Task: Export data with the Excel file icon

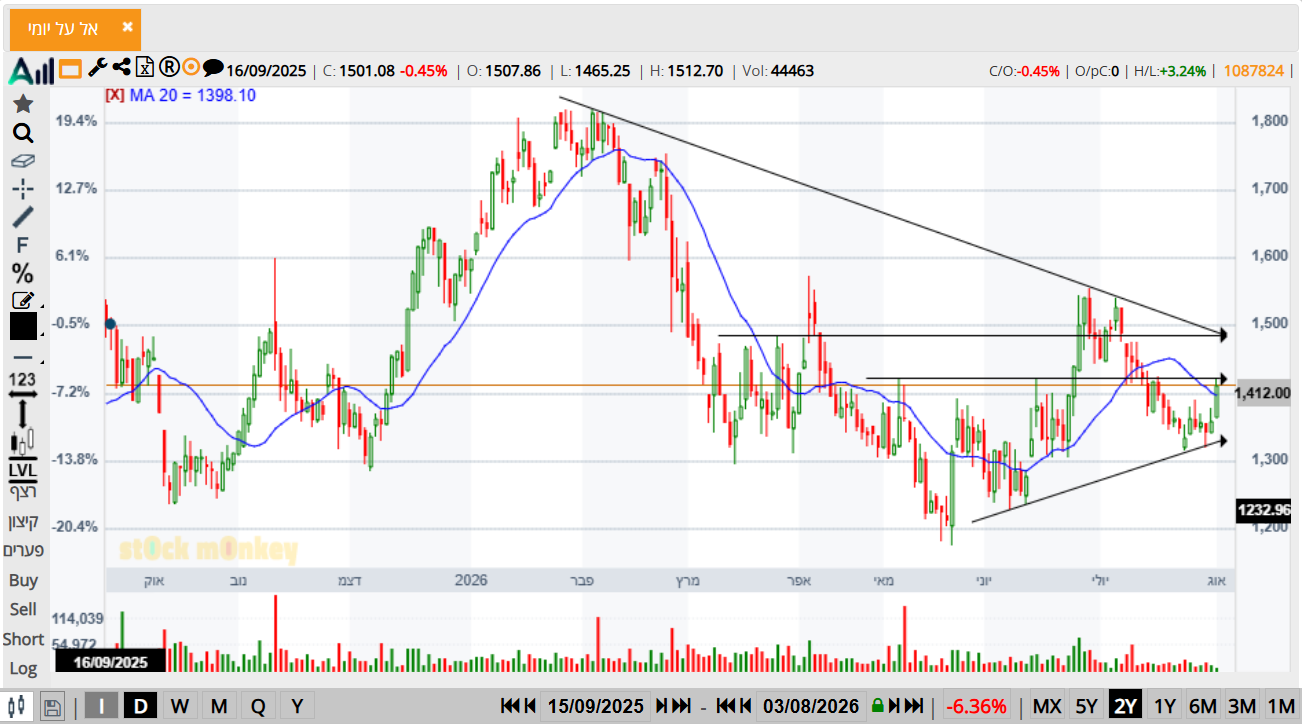Action: [x=145, y=68]
